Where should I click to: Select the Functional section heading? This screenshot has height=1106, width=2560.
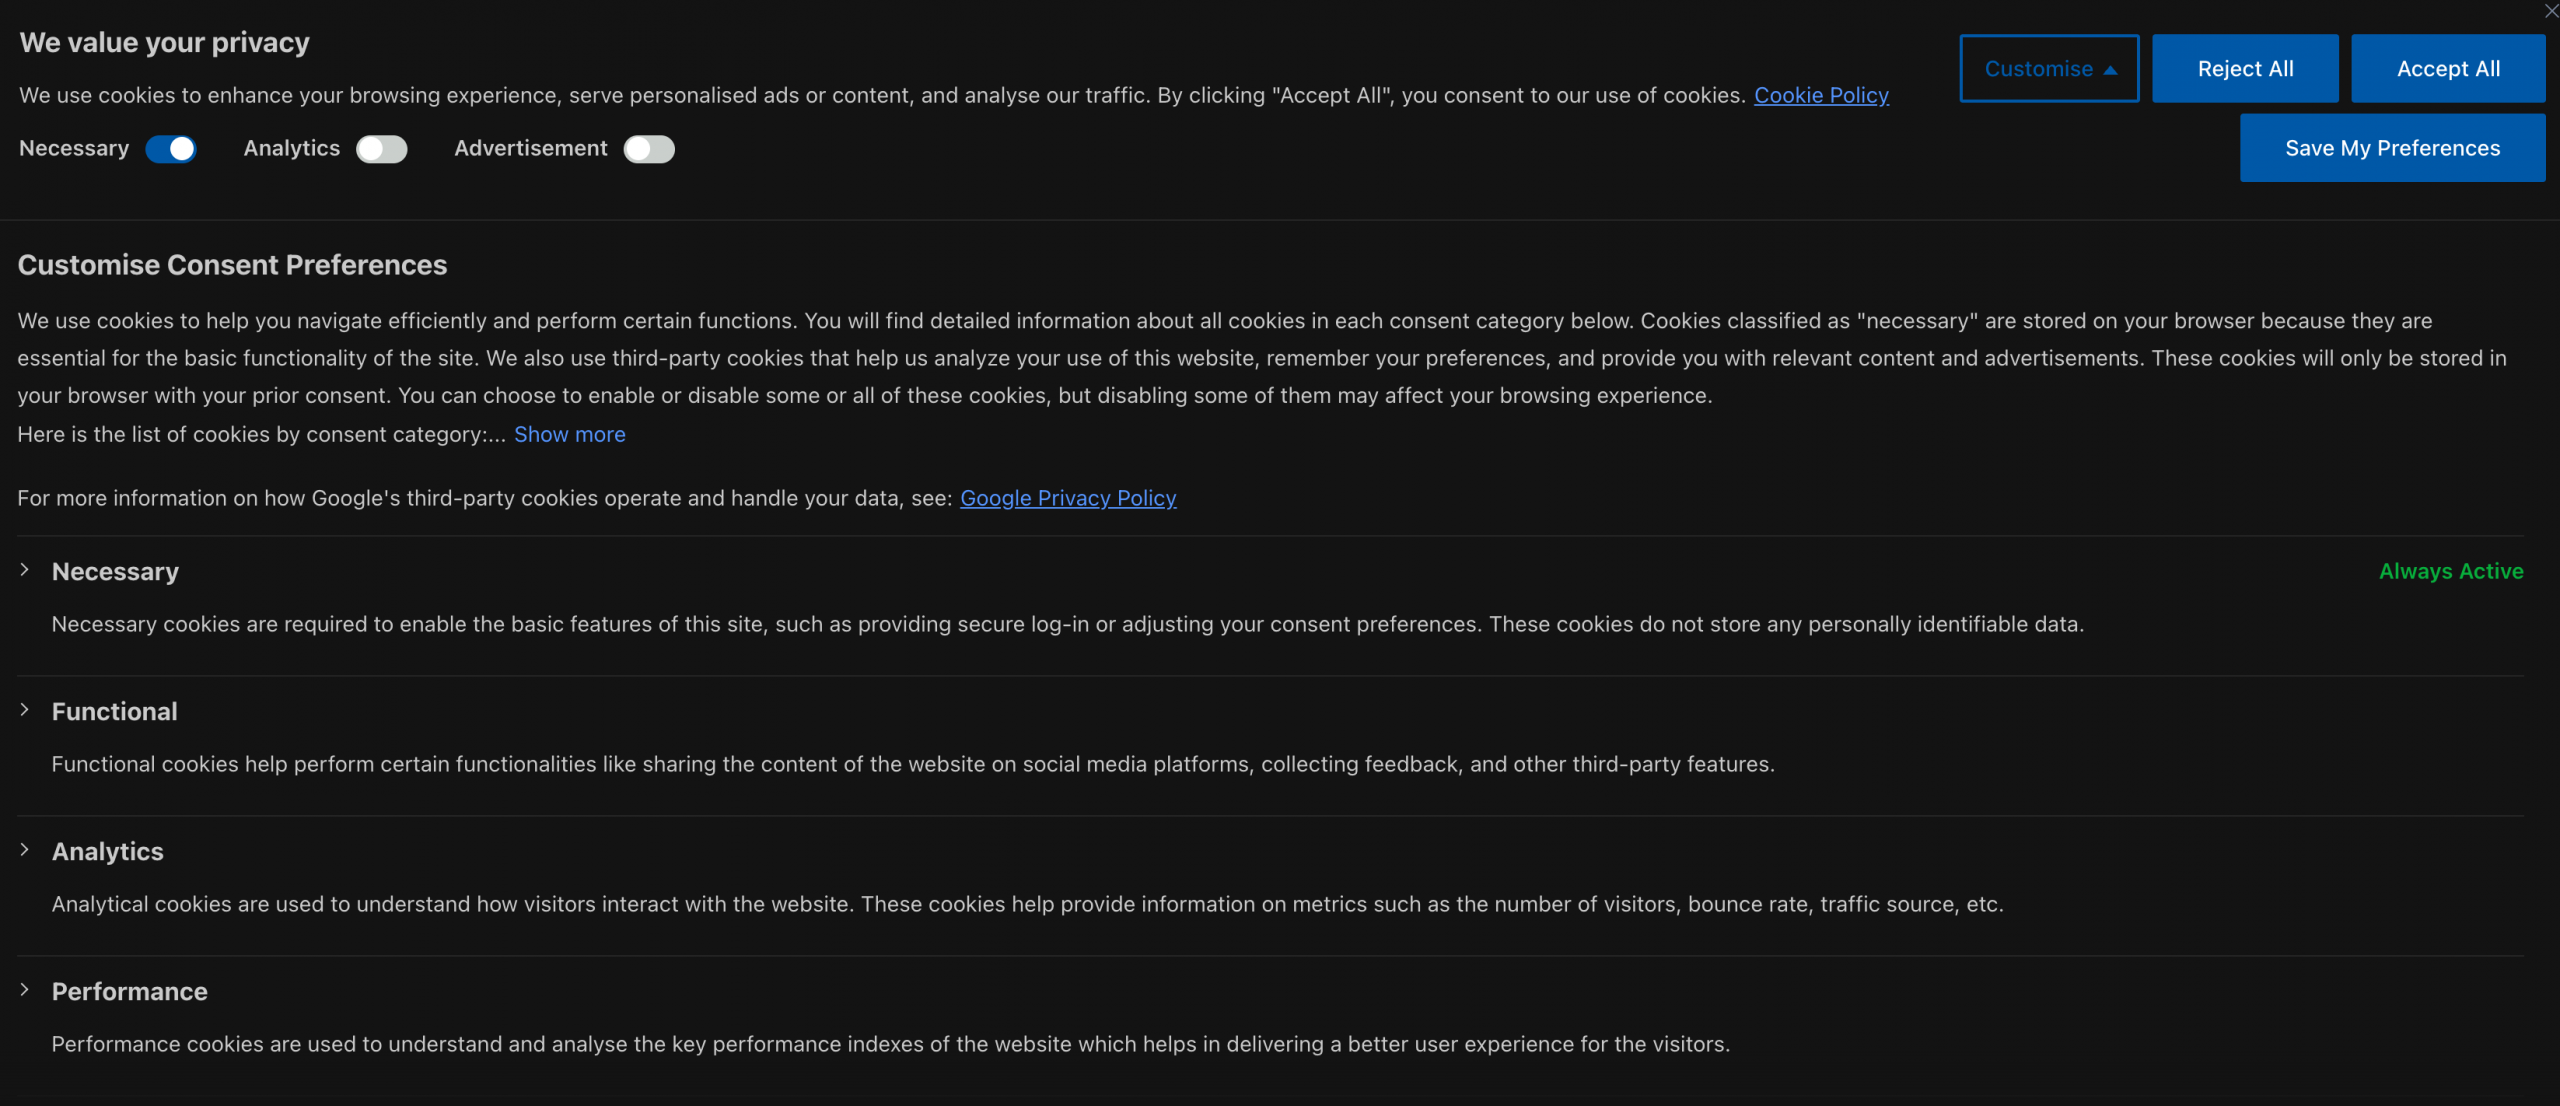click(x=115, y=712)
